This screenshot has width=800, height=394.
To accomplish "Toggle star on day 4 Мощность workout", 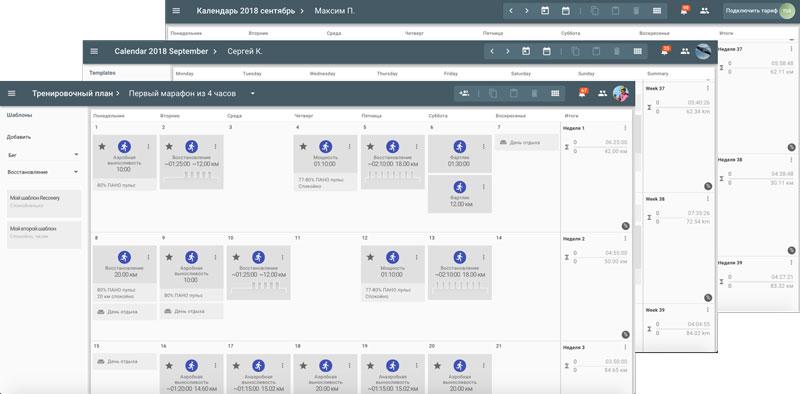I will click(x=303, y=146).
